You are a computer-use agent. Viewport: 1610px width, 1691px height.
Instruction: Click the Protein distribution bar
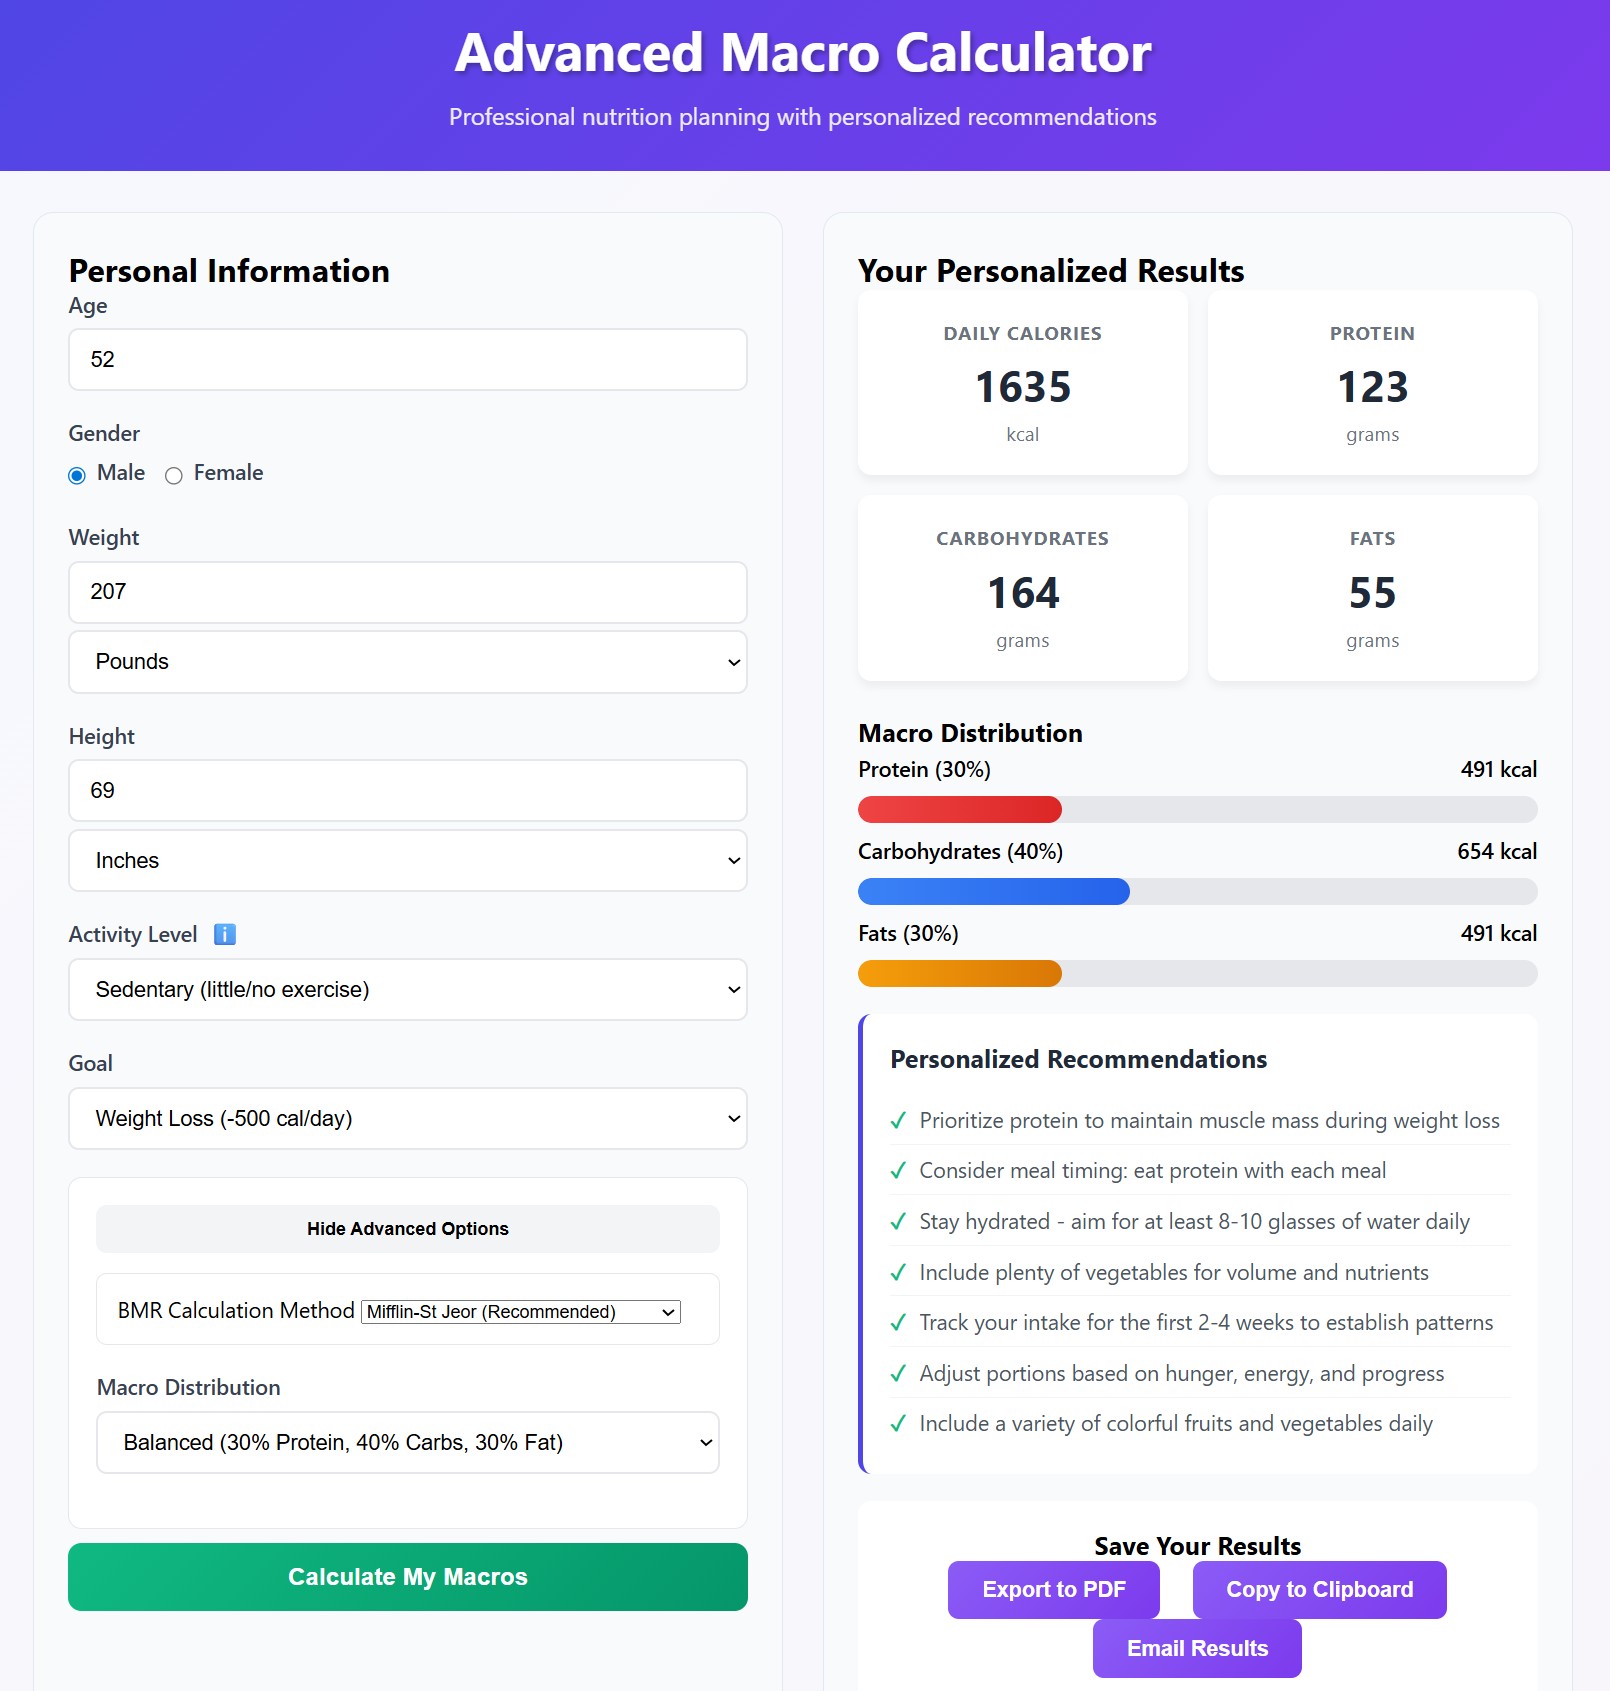(x=1197, y=810)
